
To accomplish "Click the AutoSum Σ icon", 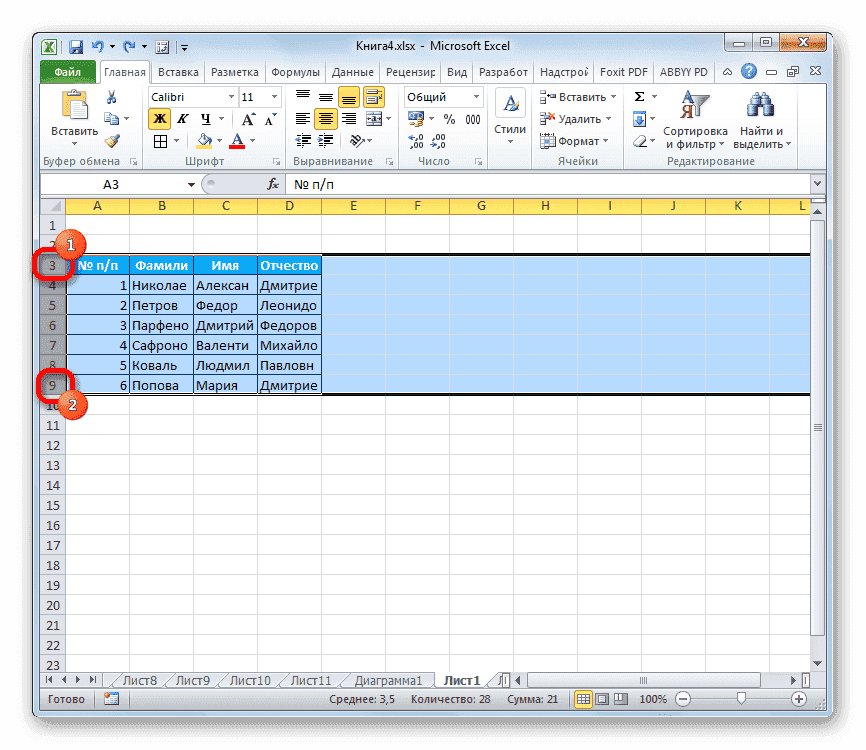I will click(640, 96).
